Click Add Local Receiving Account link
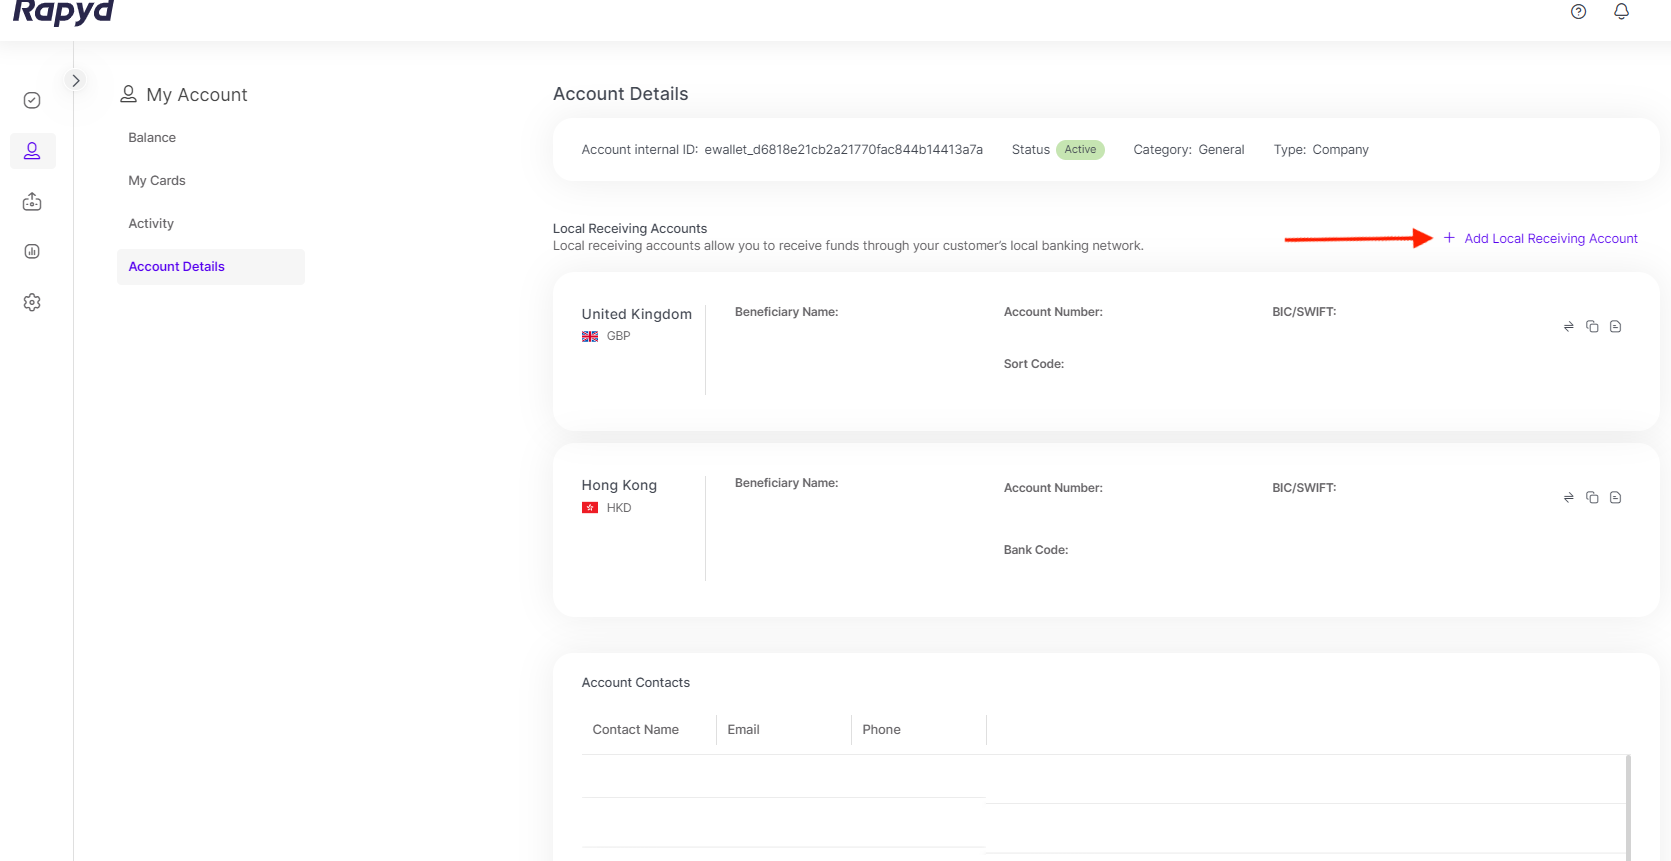The width and height of the screenshot is (1671, 861). tap(1550, 239)
